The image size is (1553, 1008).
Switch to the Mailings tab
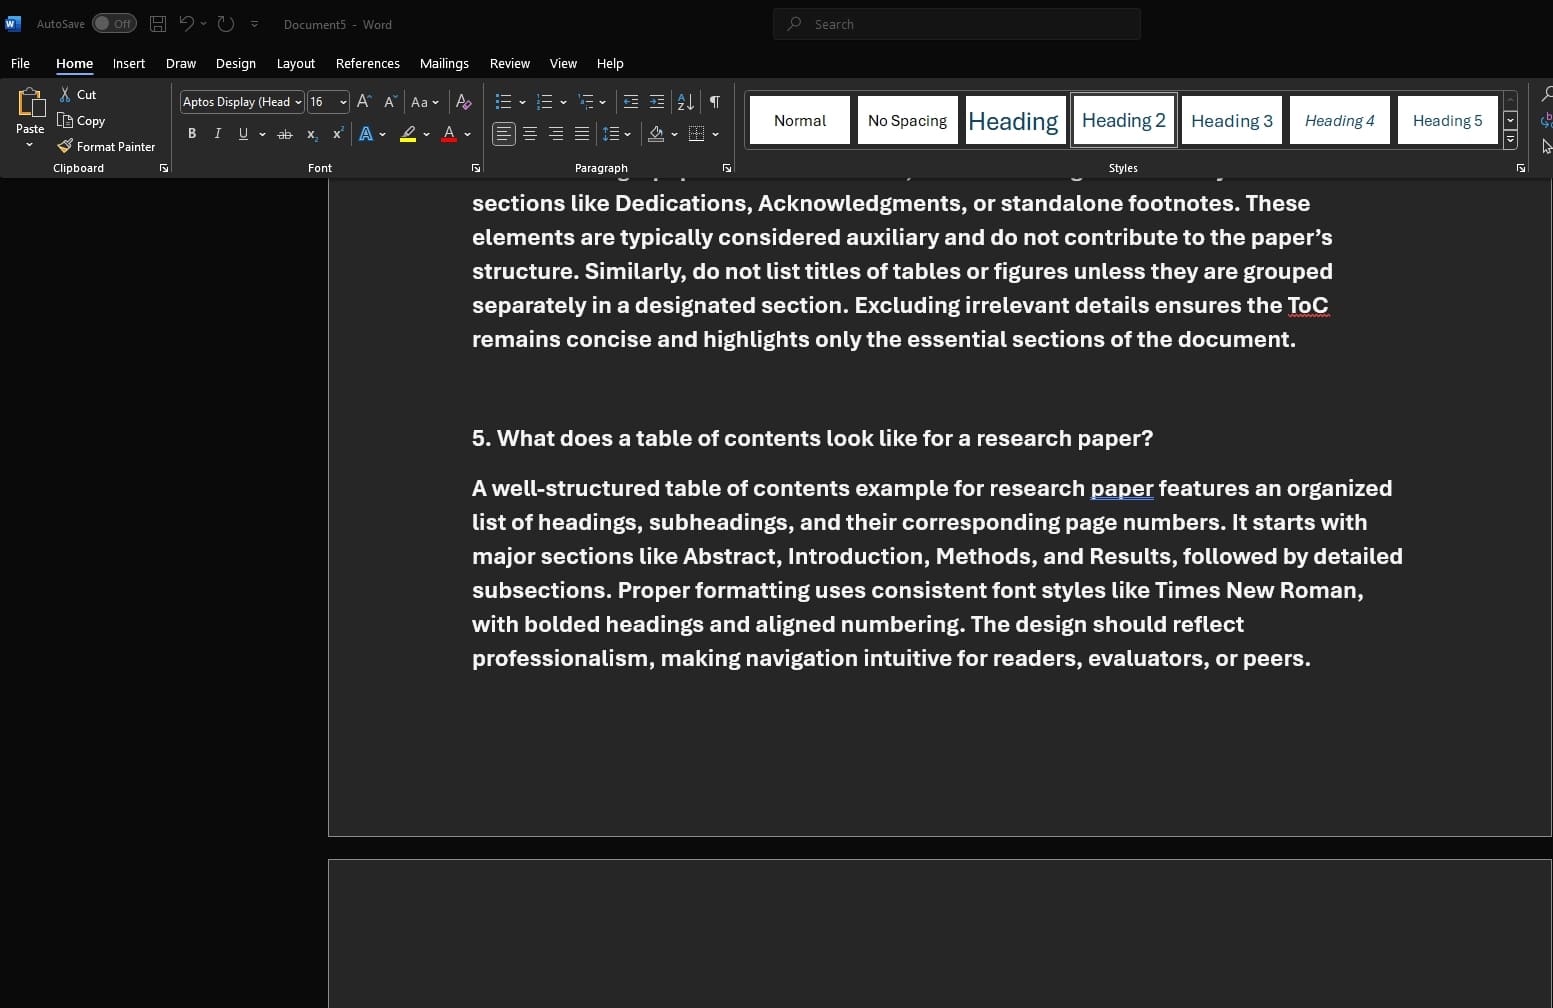pos(444,63)
